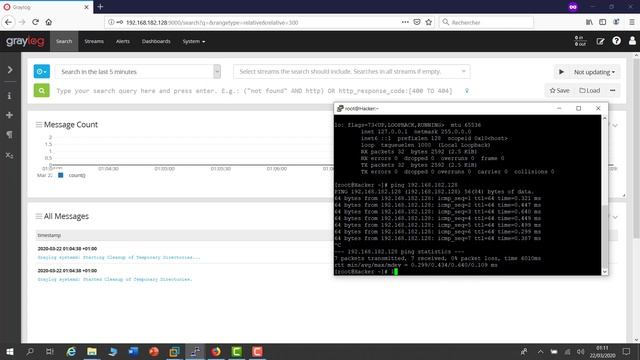The height and width of the screenshot is (360, 640).
Task: Open the 'Not updating' interval dropdown
Action: tap(594, 72)
